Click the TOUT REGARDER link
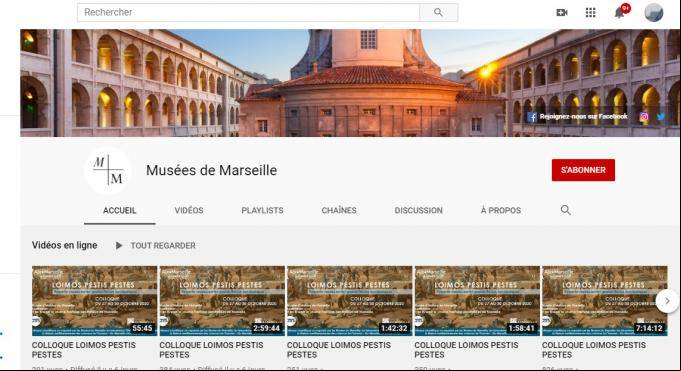Screen dimensions: 681x371 [163, 245]
